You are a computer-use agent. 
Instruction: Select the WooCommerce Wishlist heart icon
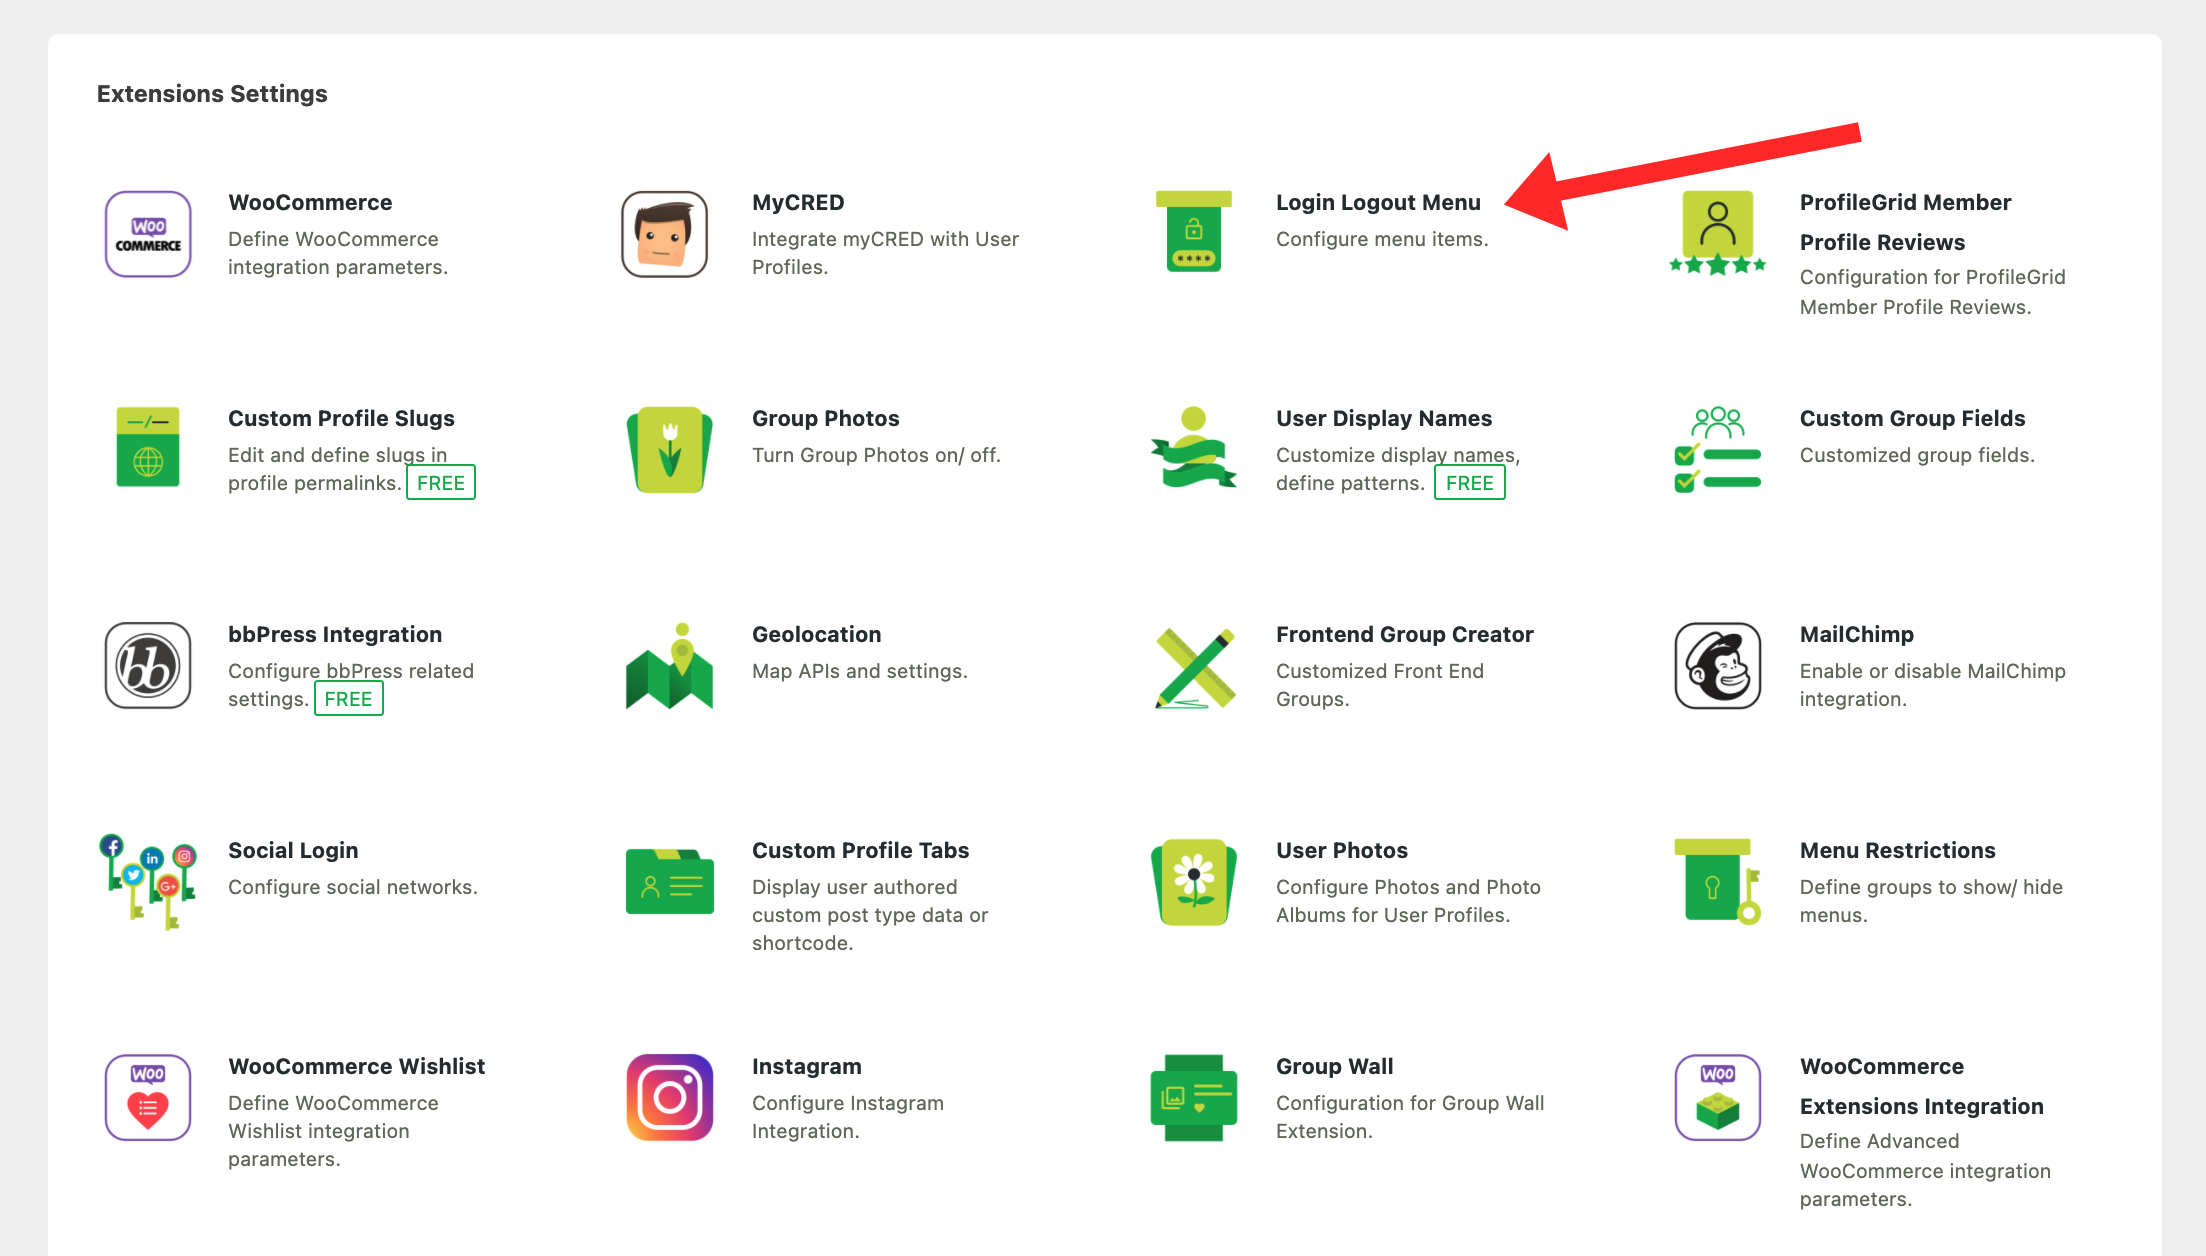[x=148, y=1097]
